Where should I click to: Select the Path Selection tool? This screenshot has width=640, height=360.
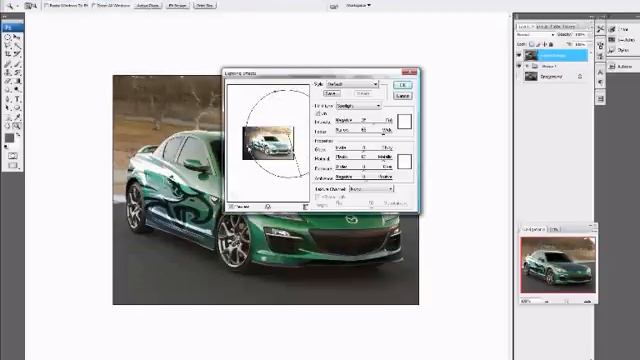click(7, 108)
